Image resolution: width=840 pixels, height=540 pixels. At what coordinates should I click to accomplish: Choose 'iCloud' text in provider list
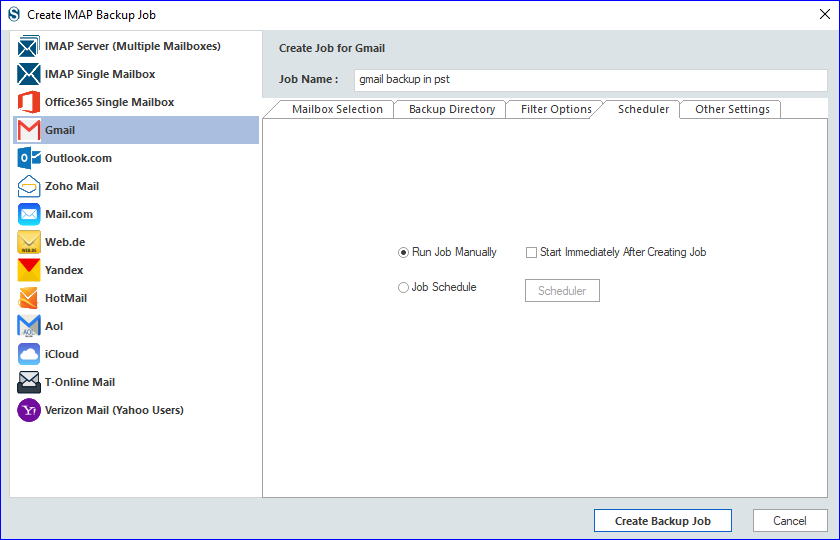click(62, 354)
